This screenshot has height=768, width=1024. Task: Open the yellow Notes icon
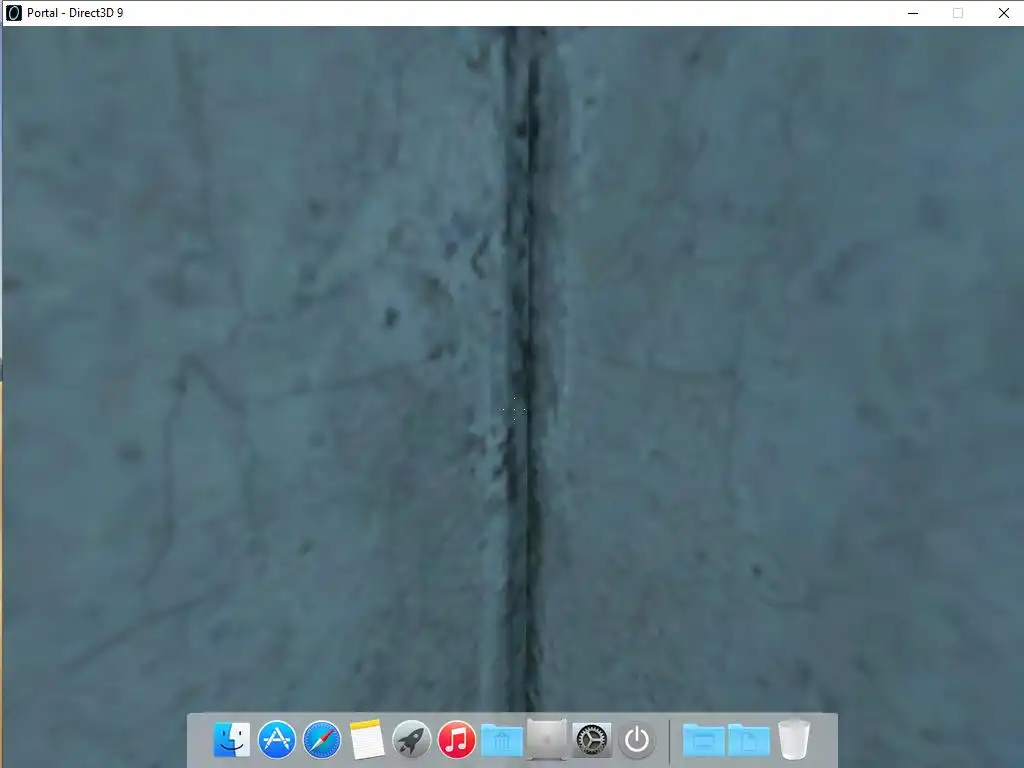pos(367,740)
